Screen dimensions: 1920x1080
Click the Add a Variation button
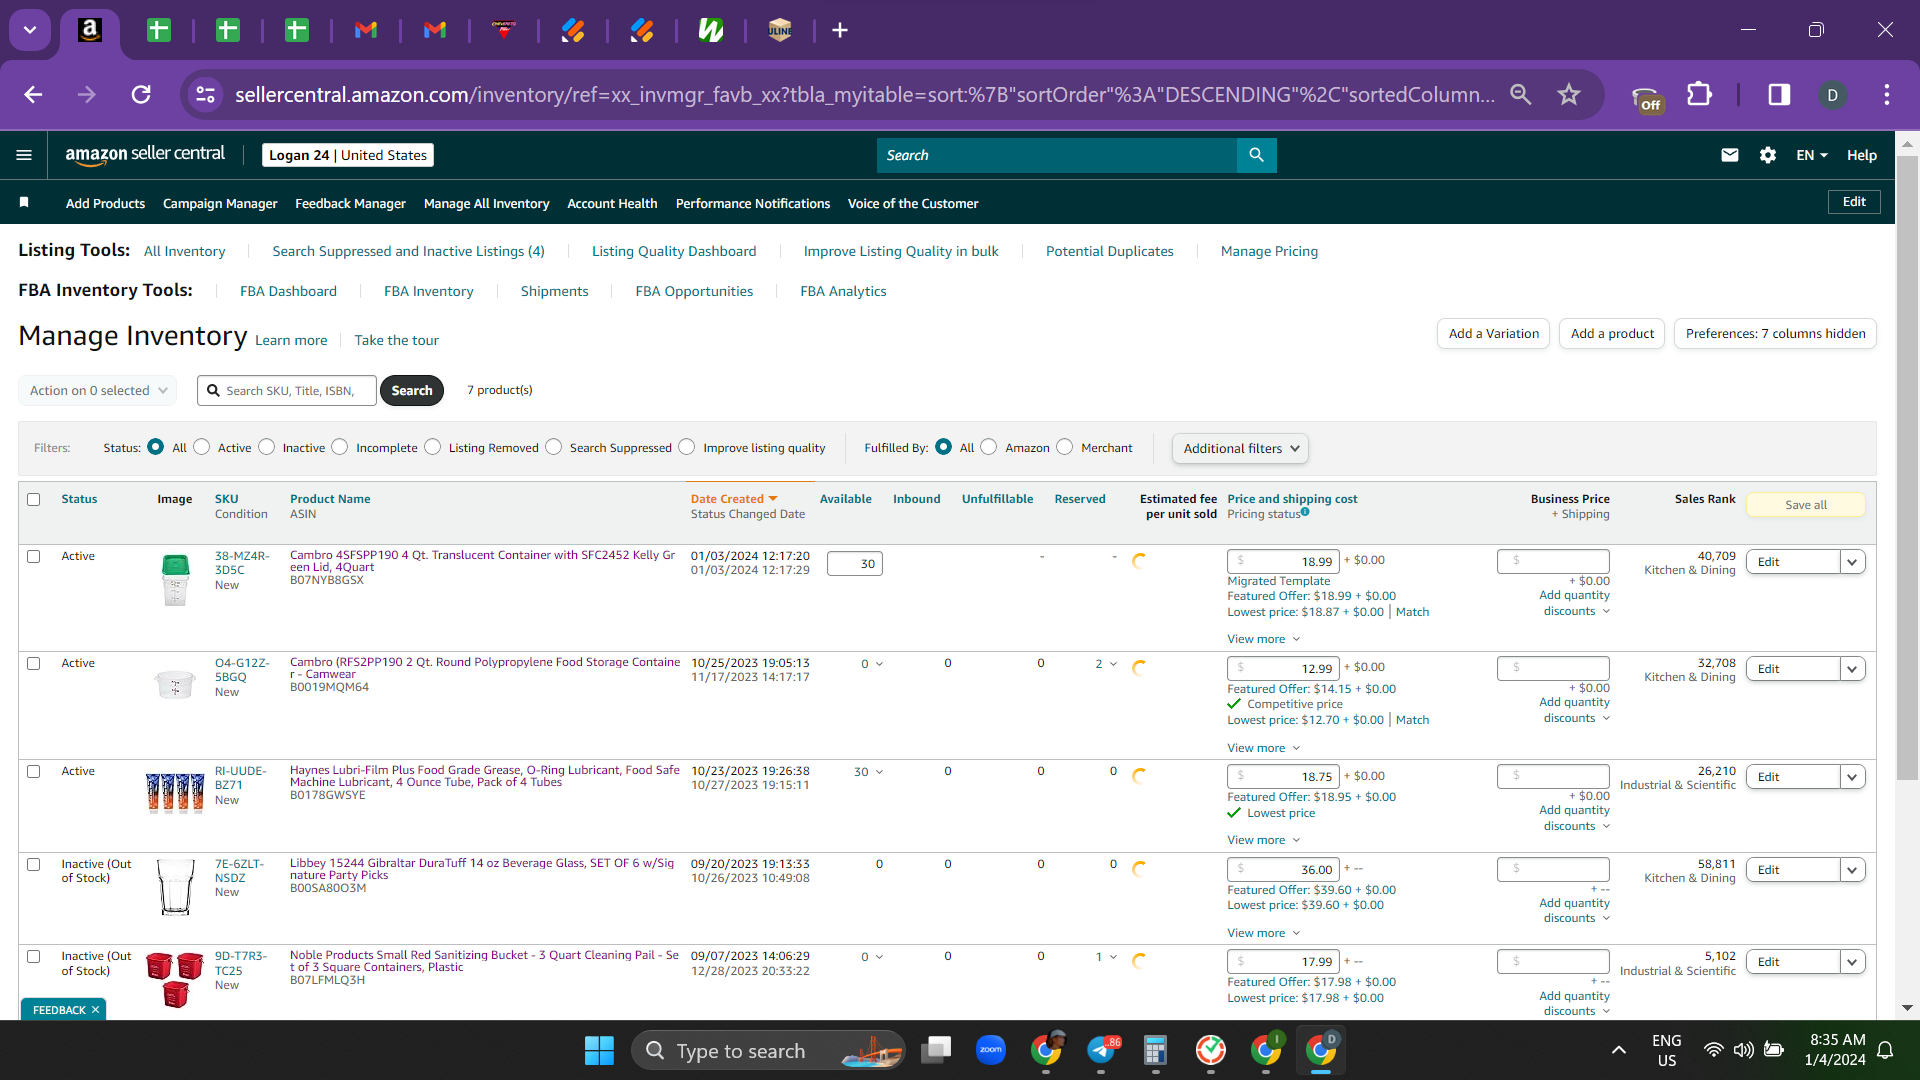coord(1494,333)
